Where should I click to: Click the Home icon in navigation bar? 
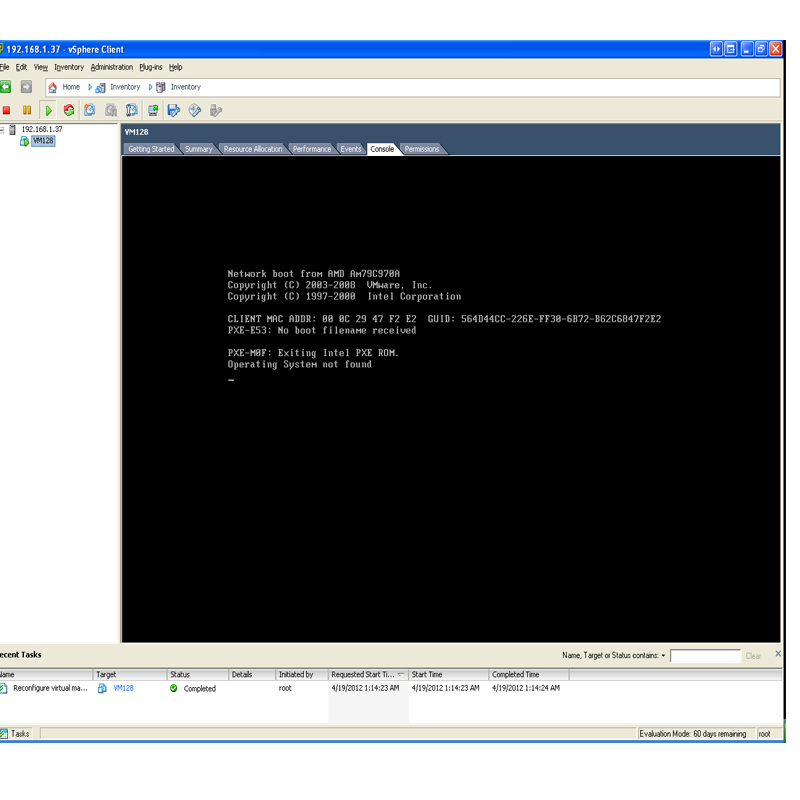click(52, 86)
